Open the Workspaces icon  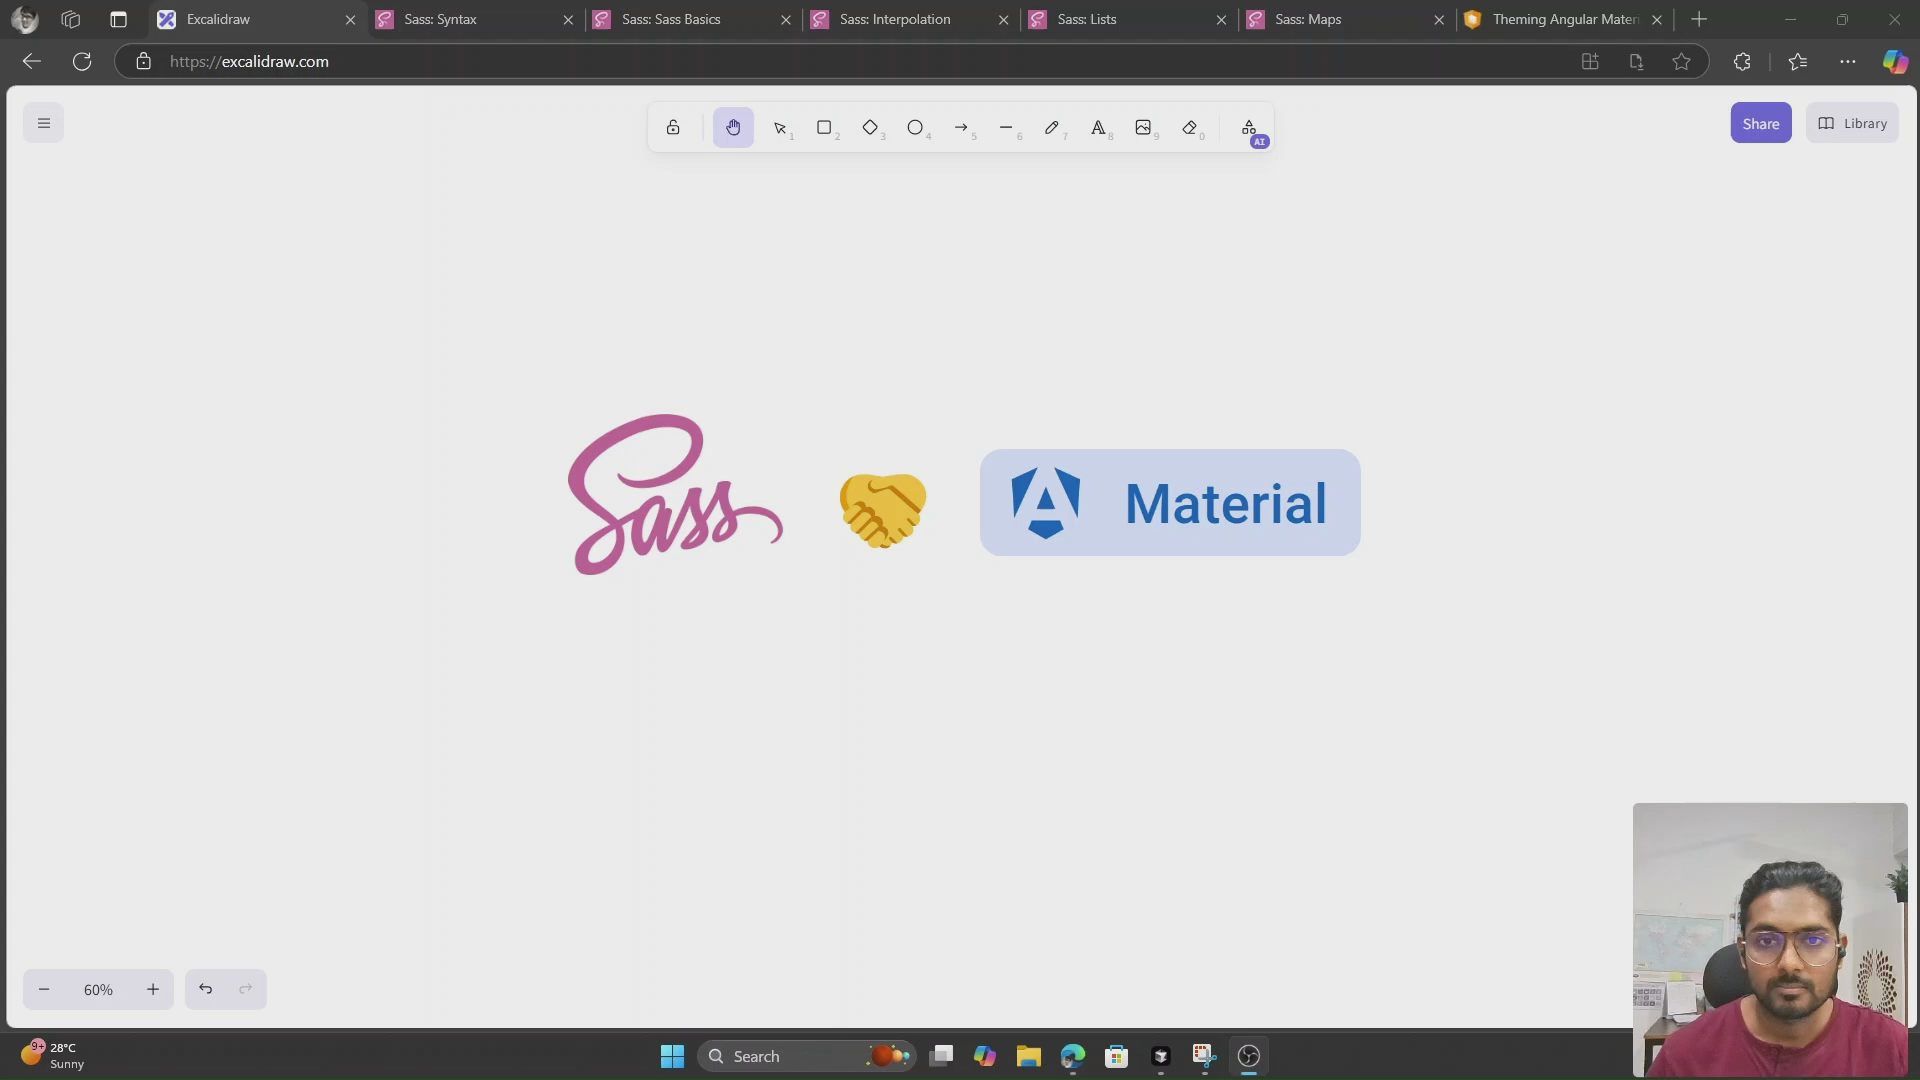[70, 19]
